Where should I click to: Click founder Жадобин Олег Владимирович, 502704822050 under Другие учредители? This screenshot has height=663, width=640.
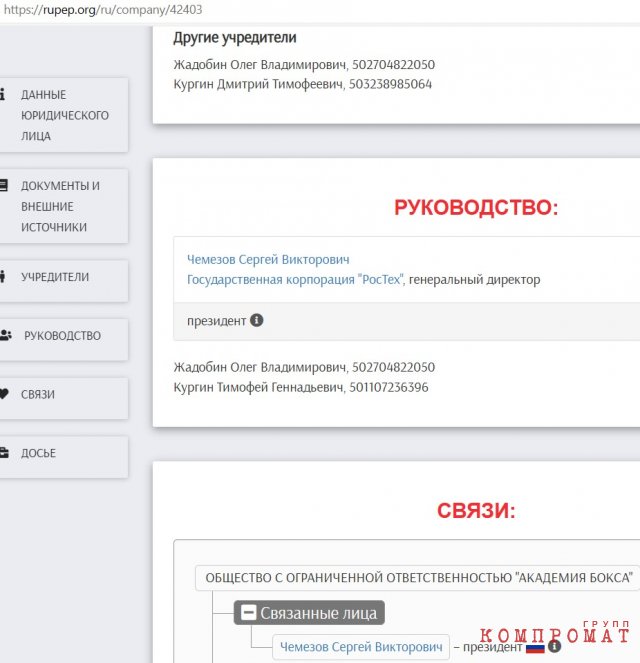coord(304,65)
